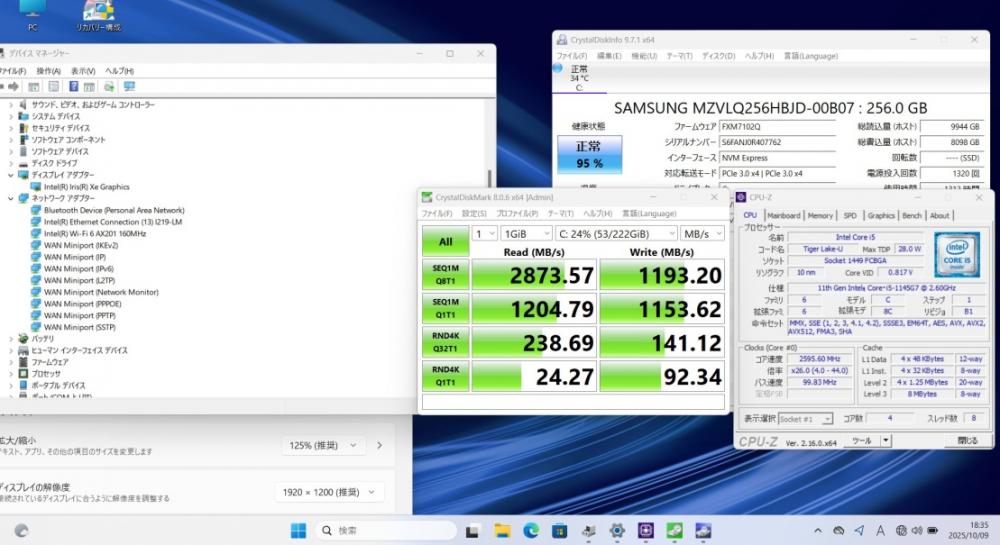
Task: Select the Intel Iris Xe Graphics device
Action: click(86, 186)
